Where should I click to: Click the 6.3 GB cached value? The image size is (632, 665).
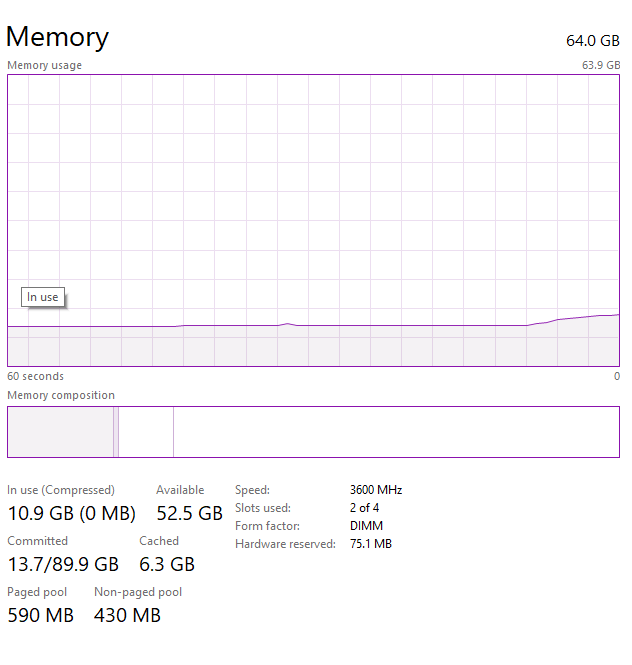pos(167,564)
